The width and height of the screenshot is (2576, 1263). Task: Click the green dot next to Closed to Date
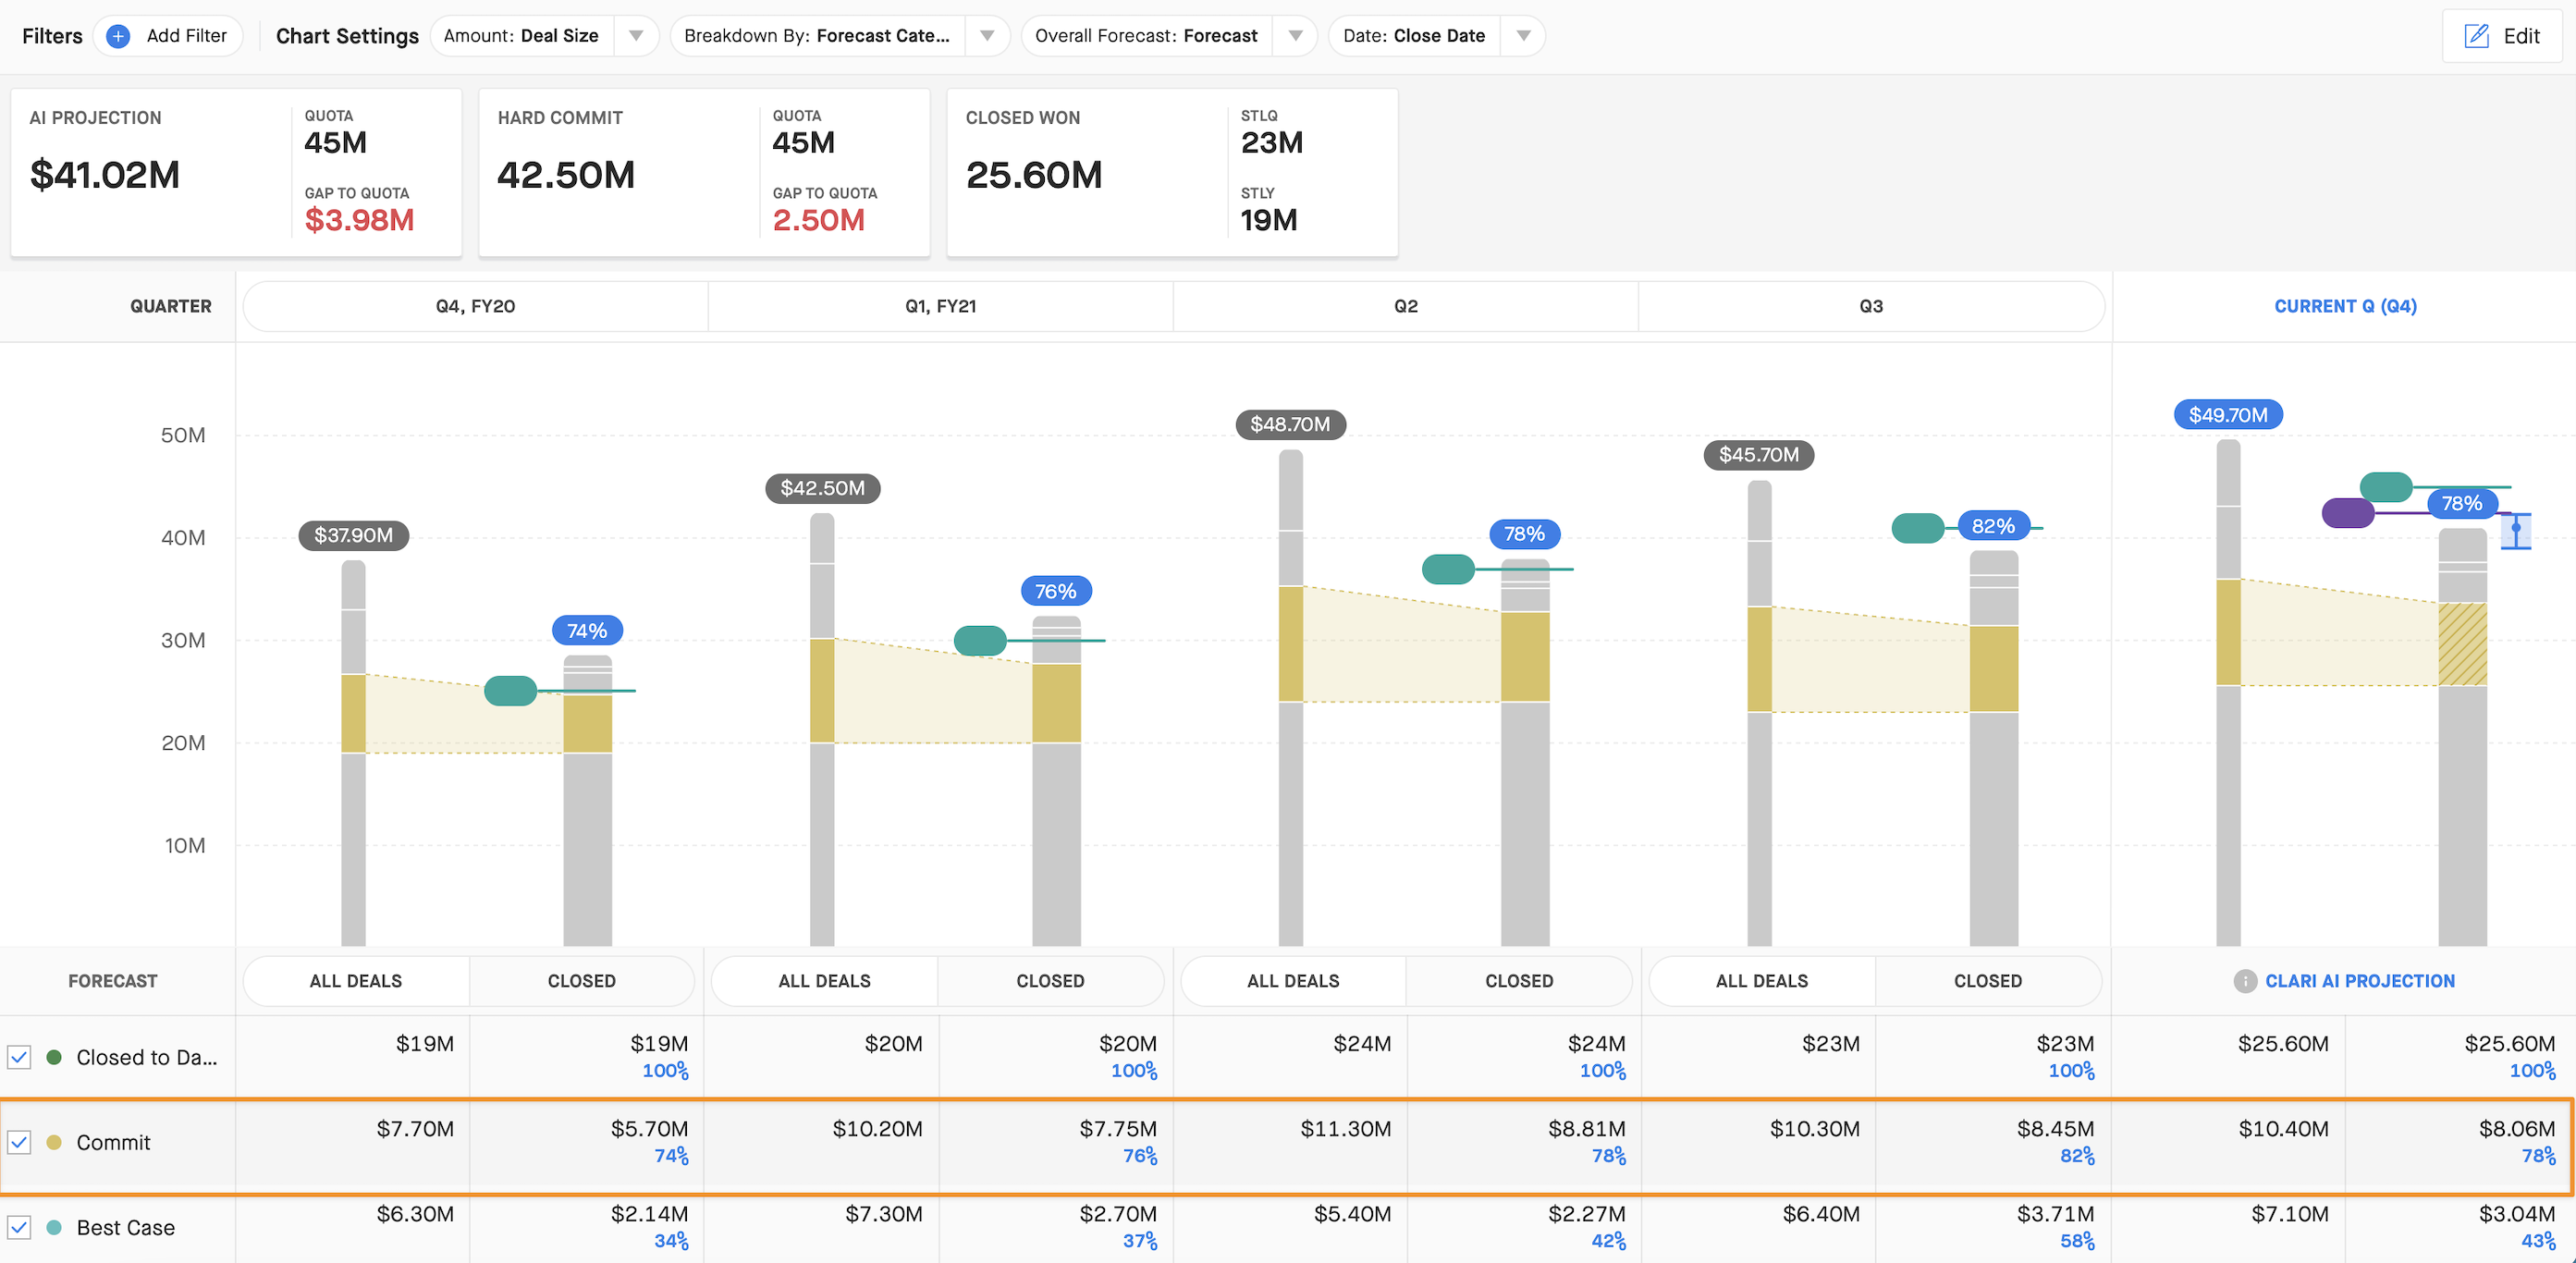click(x=54, y=1057)
